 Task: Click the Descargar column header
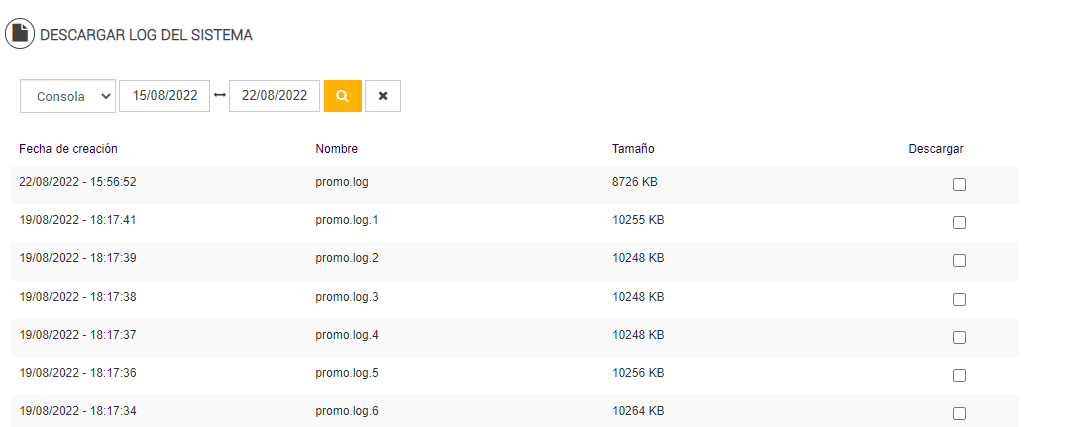[935, 149]
